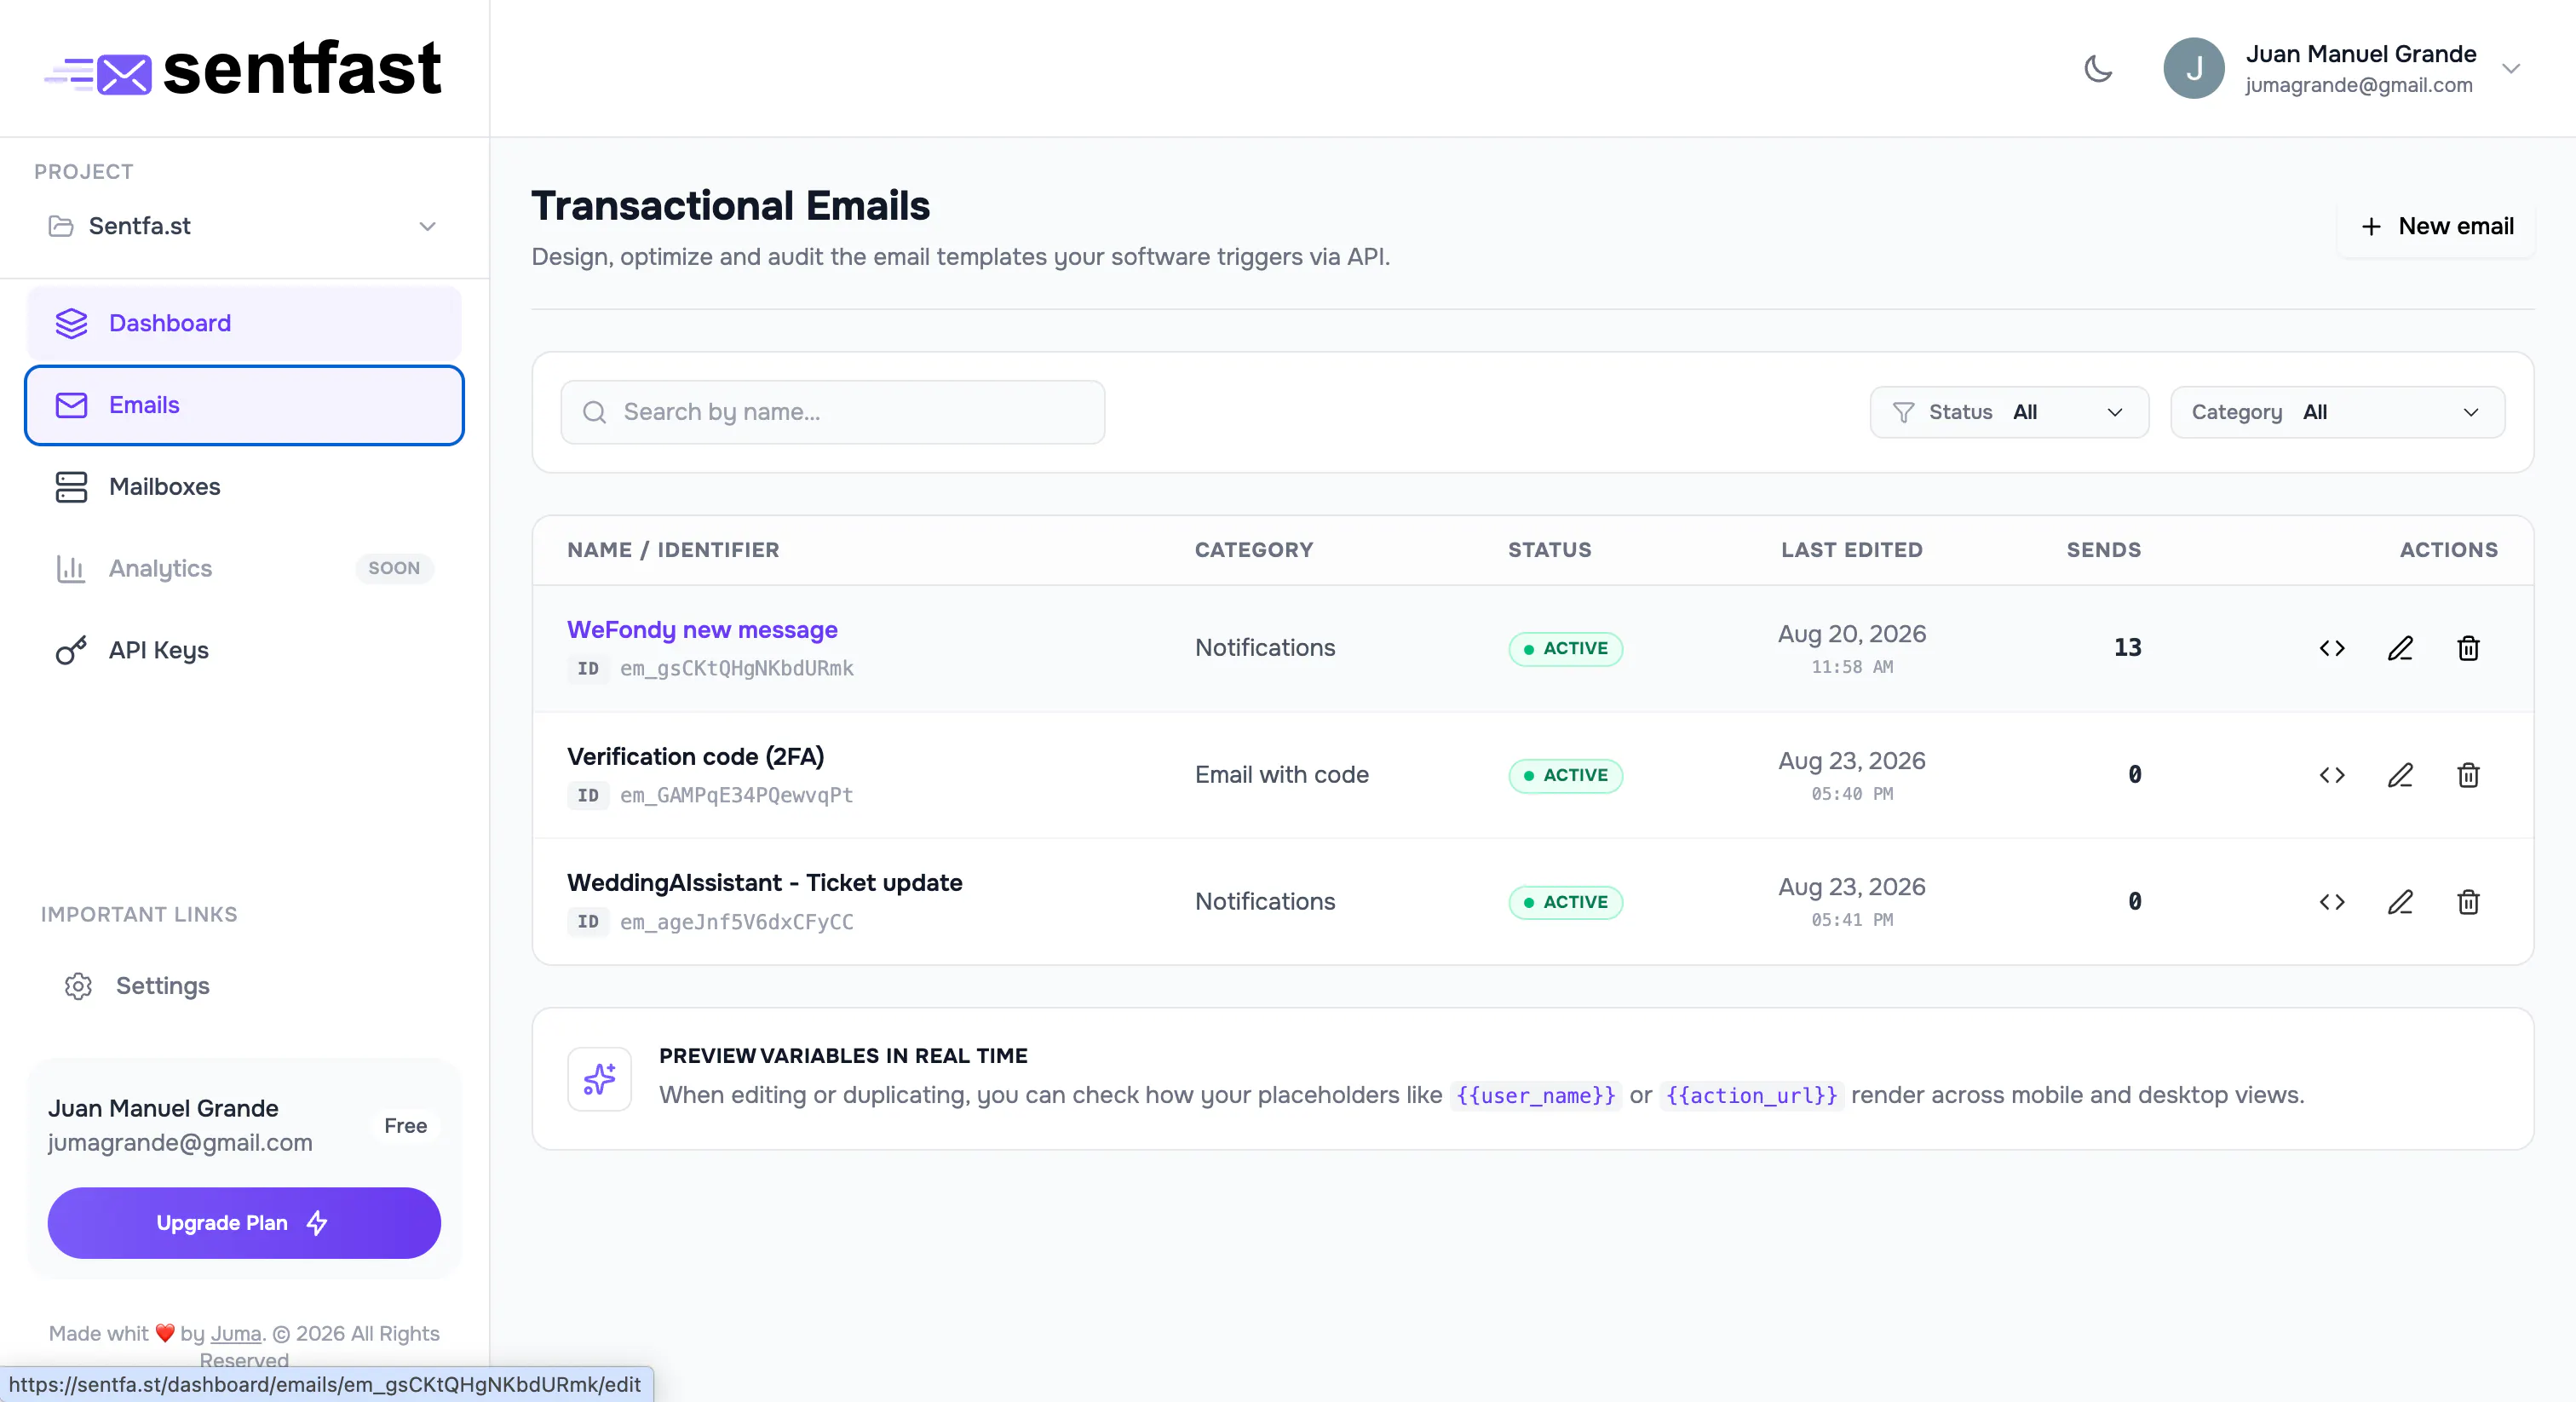Click the Settings gear icon
This screenshot has height=1402, width=2576.
tap(78, 986)
